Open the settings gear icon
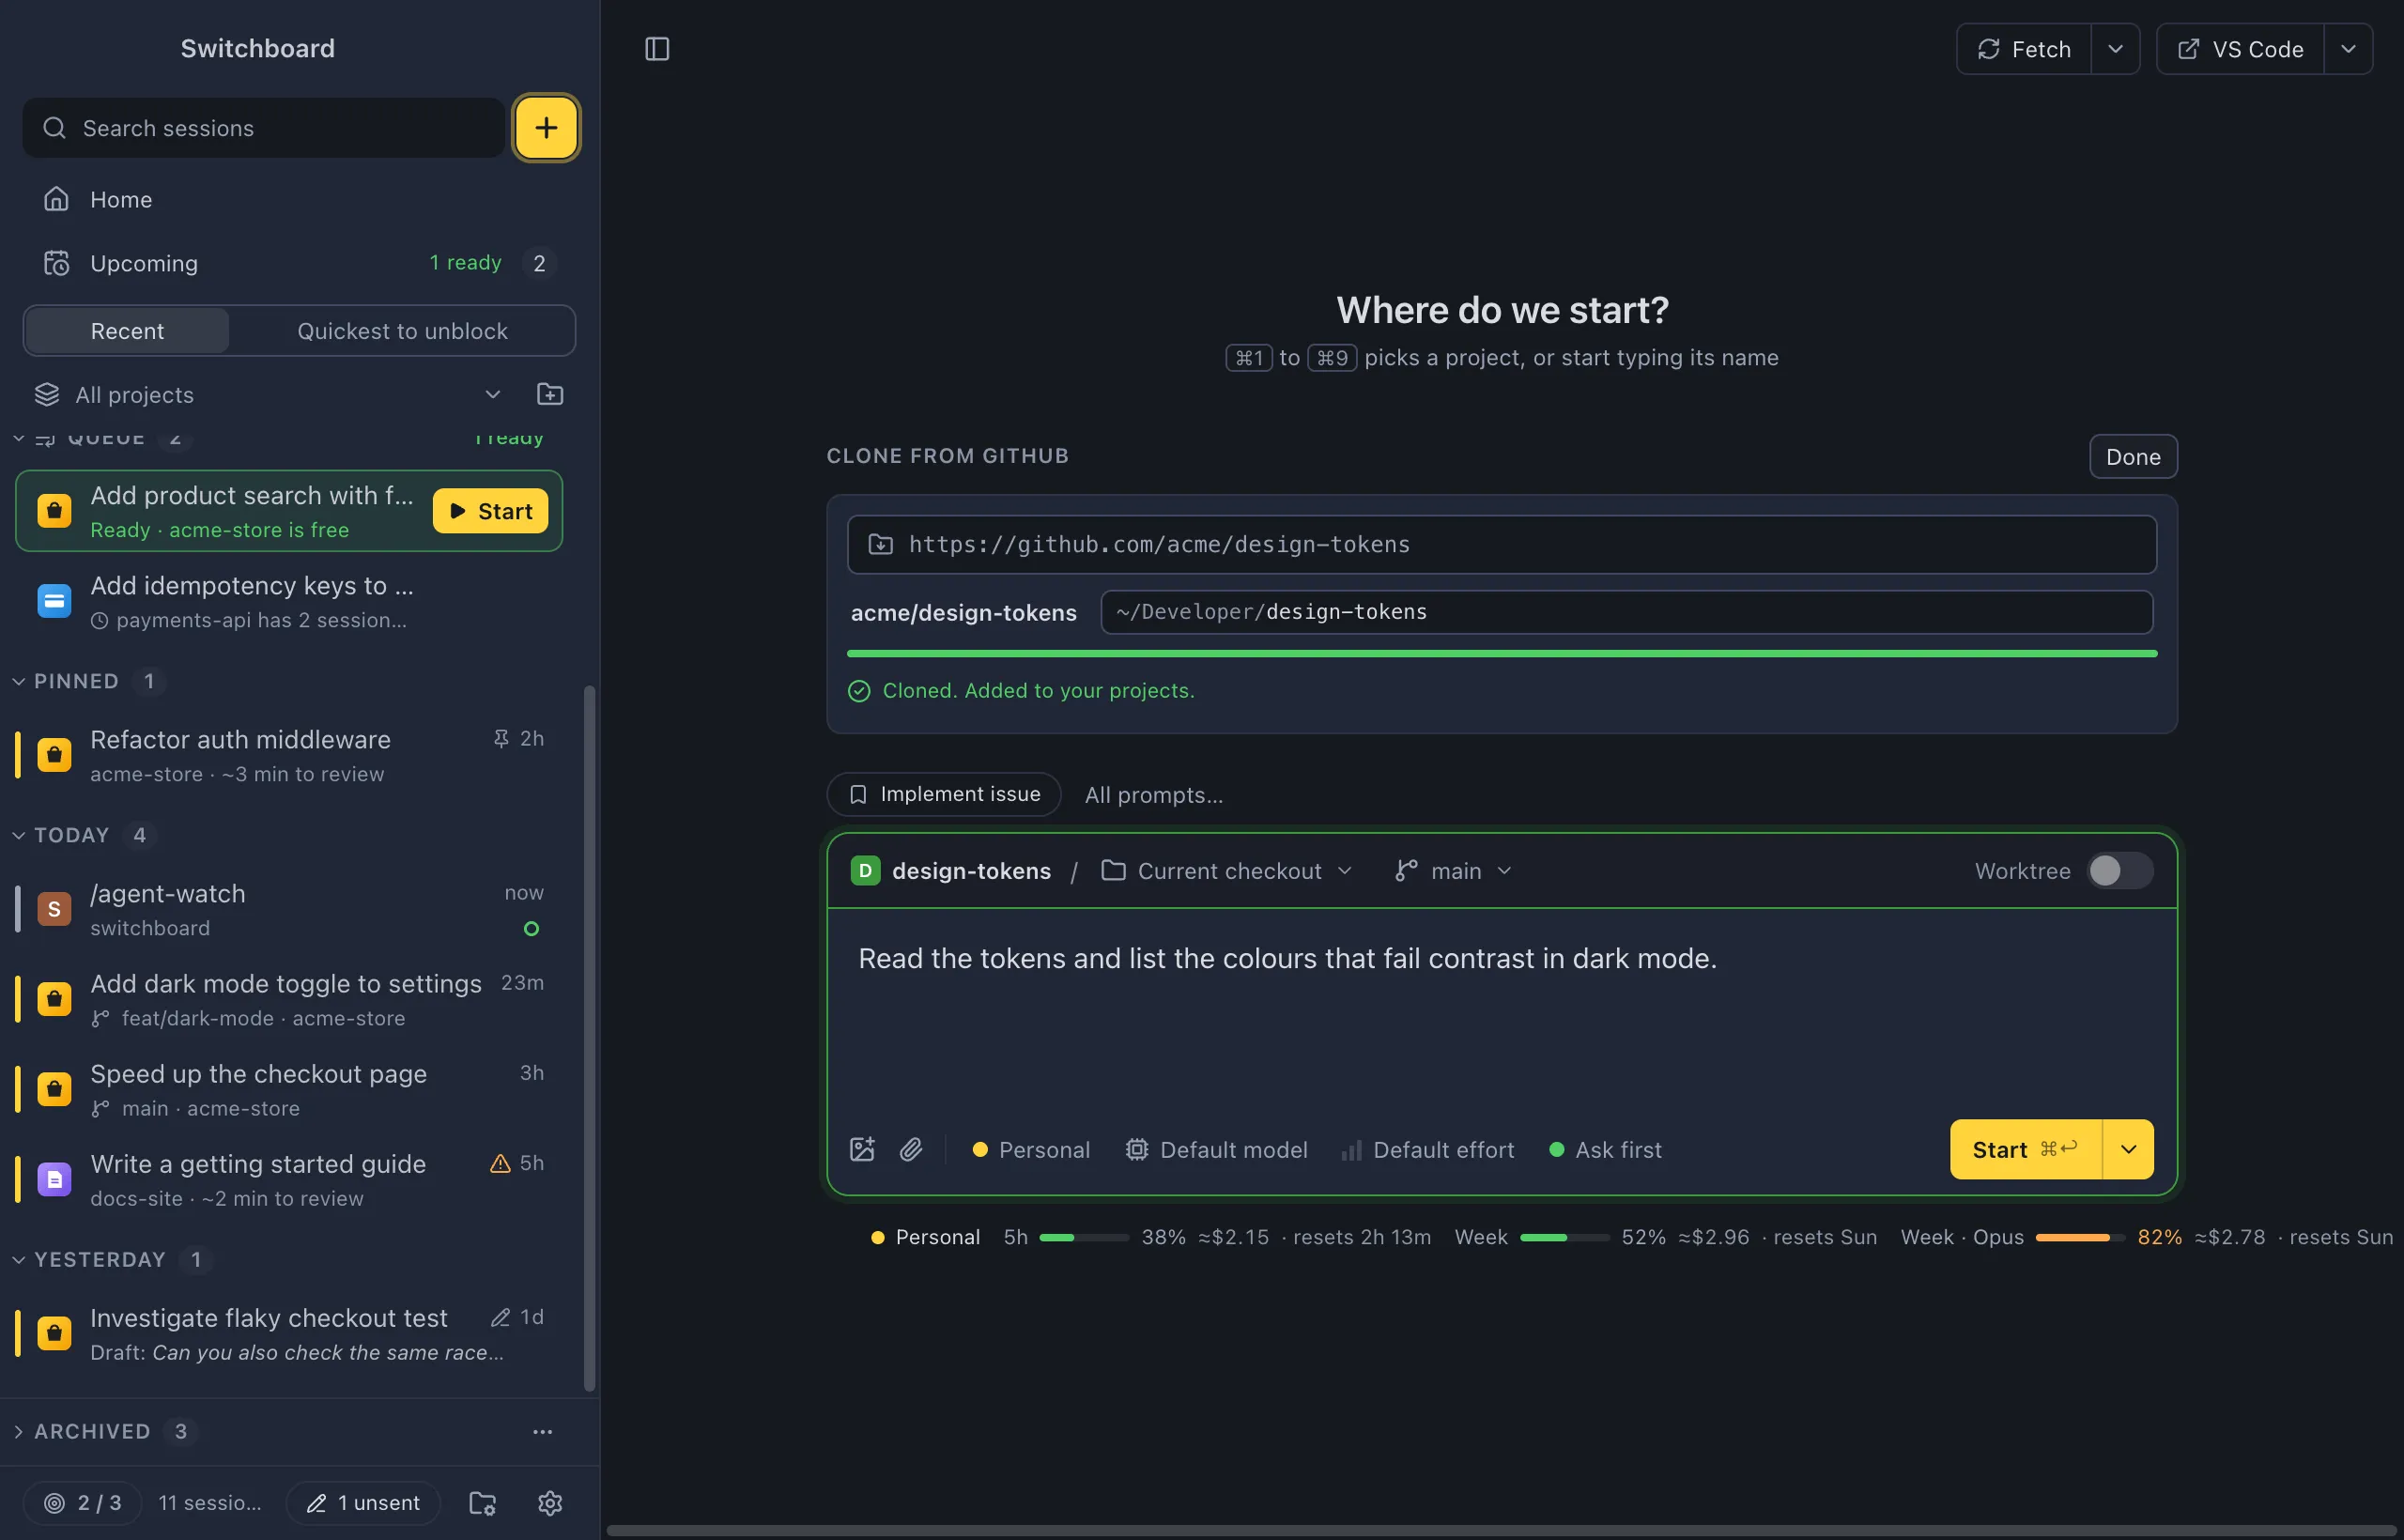 (550, 1503)
